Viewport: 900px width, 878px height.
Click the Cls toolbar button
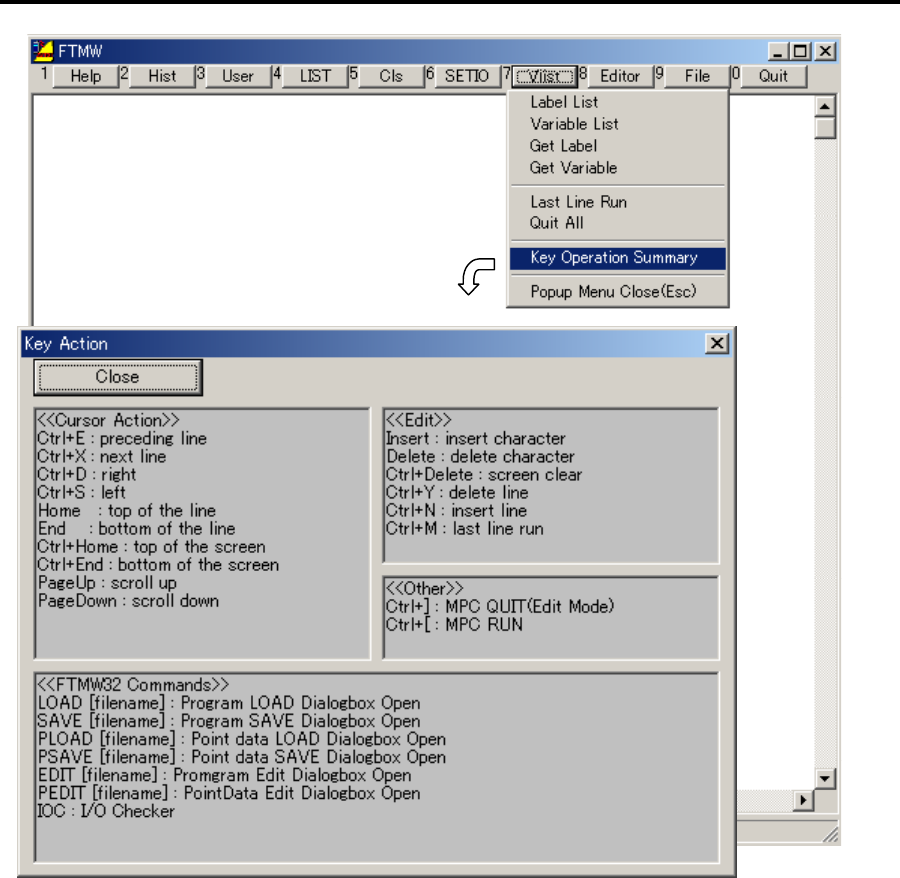(391, 76)
